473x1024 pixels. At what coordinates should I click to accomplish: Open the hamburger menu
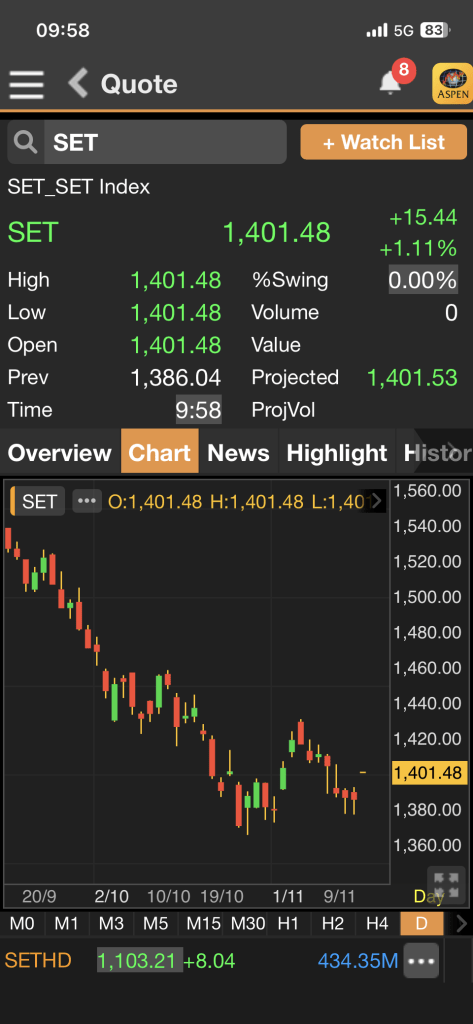click(26, 84)
